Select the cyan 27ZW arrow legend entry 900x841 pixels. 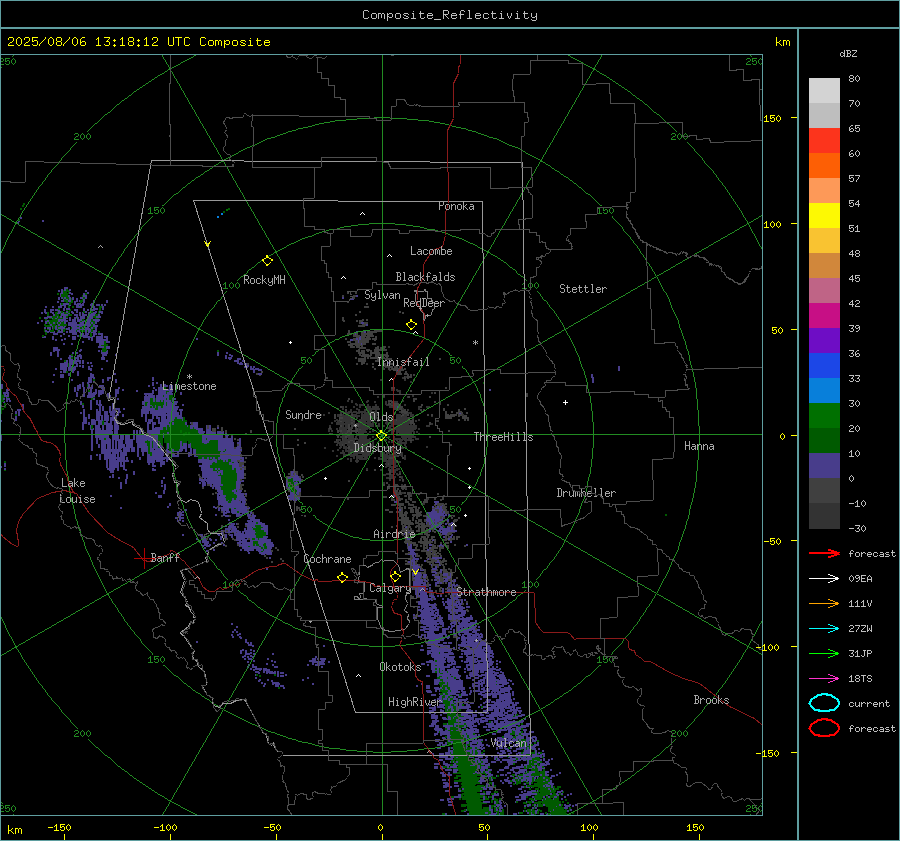click(824, 629)
